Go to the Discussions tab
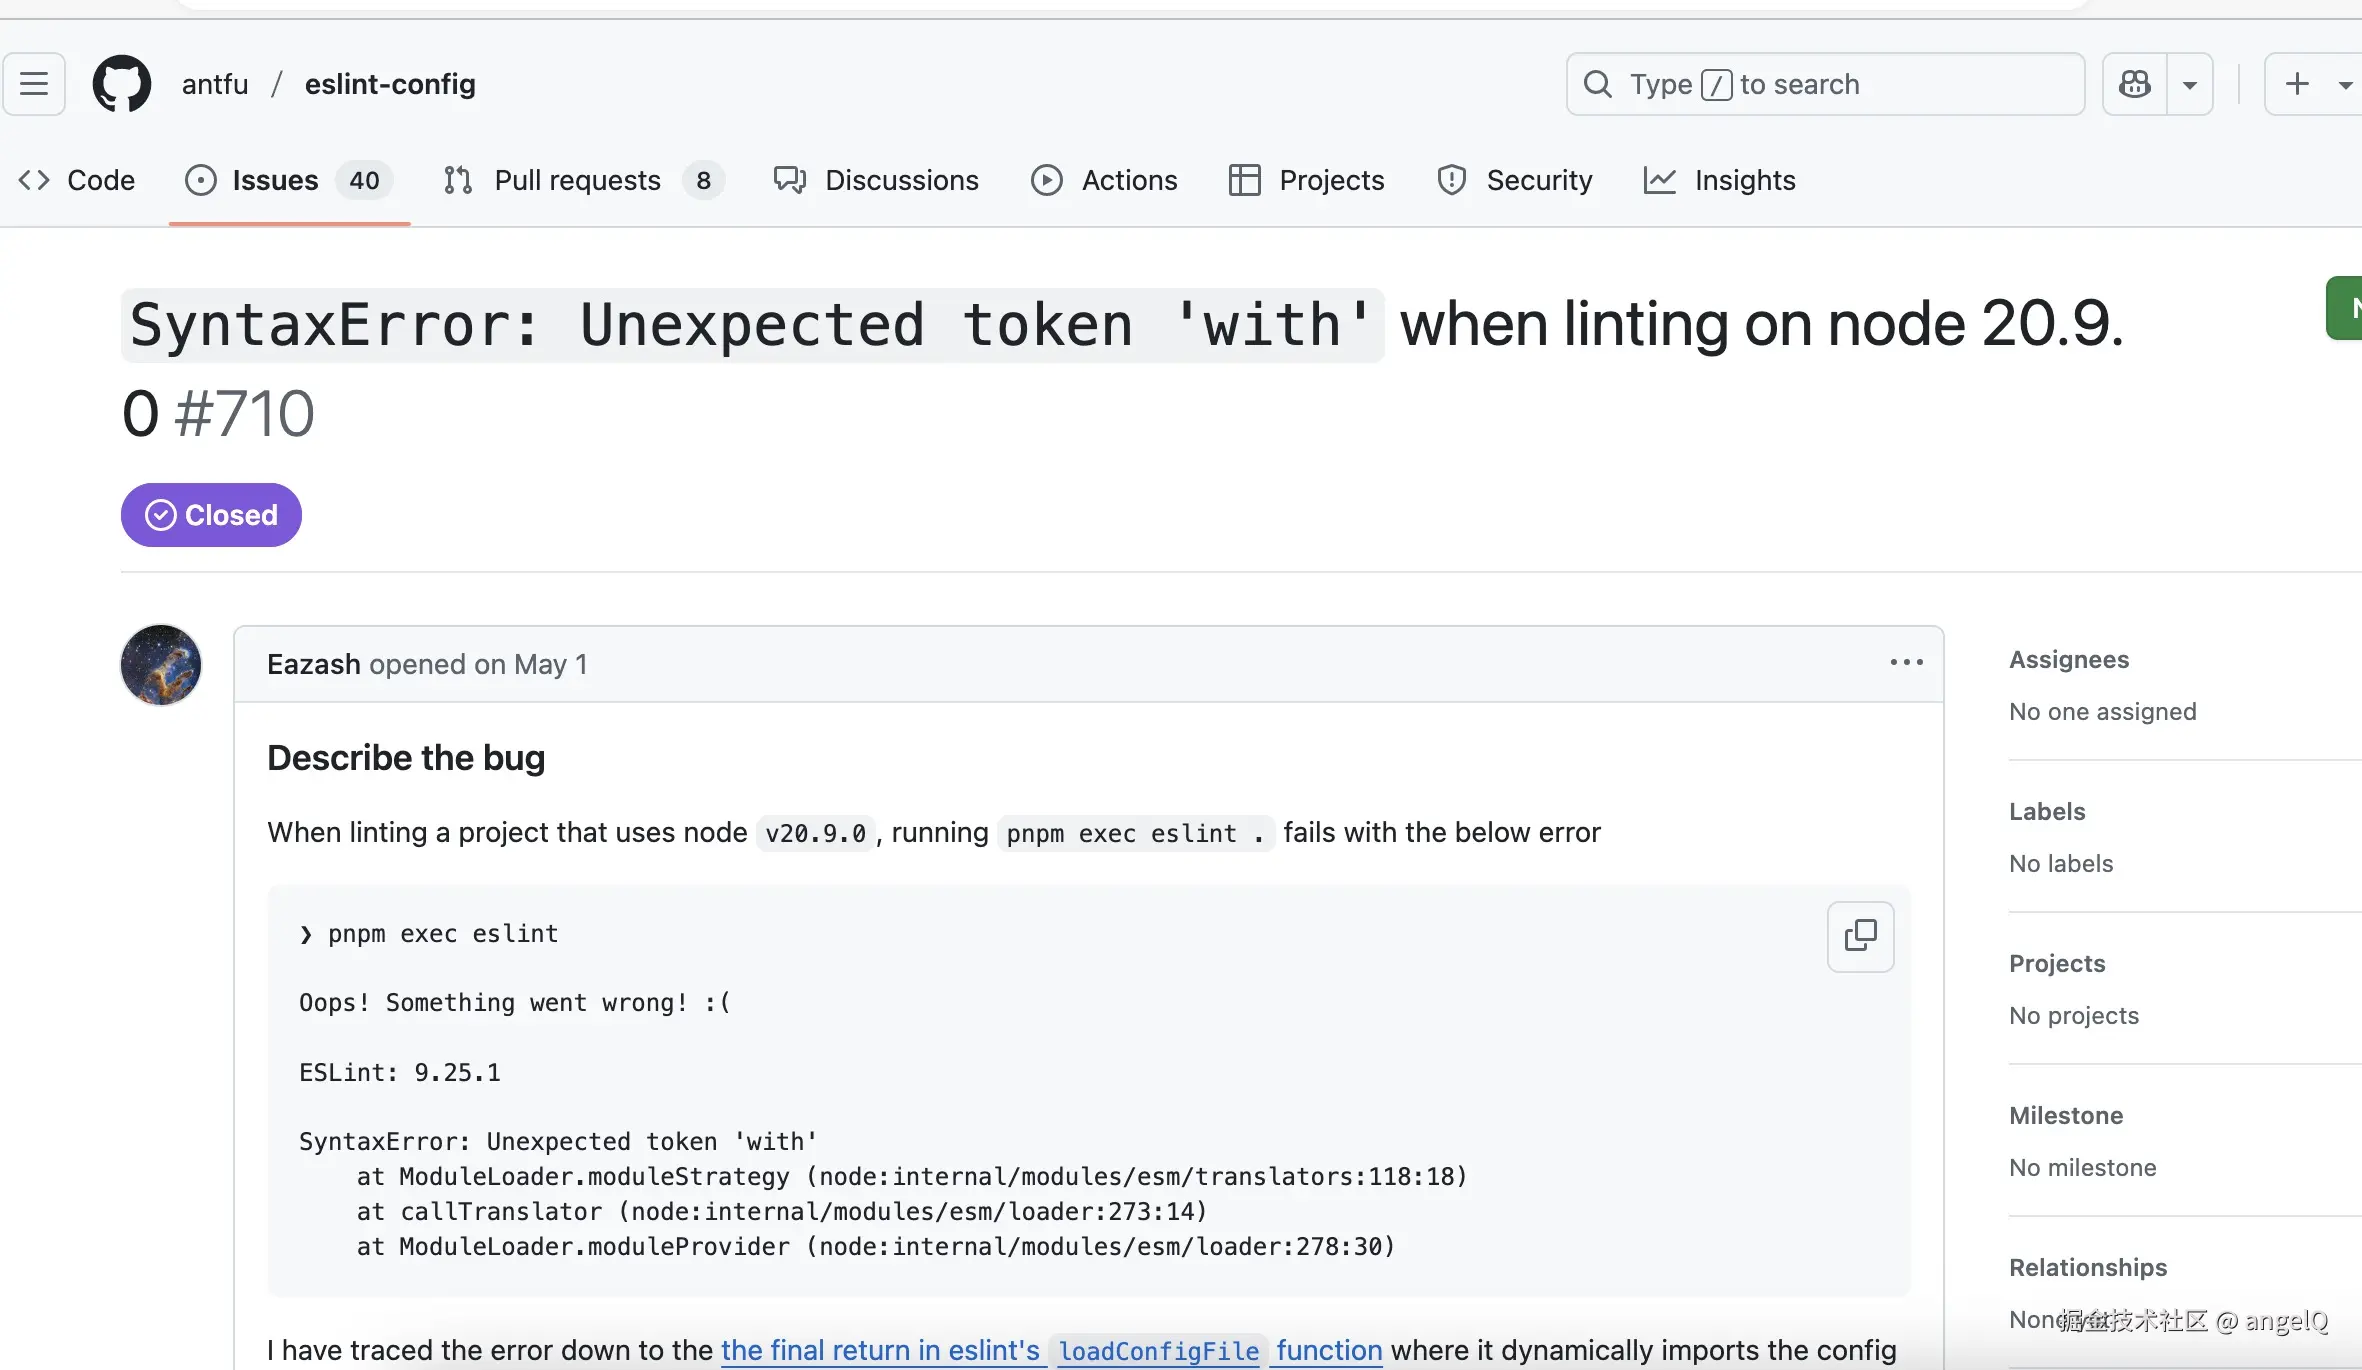The height and width of the screenshot is (1370, 2362). click(x=876, y=180)
